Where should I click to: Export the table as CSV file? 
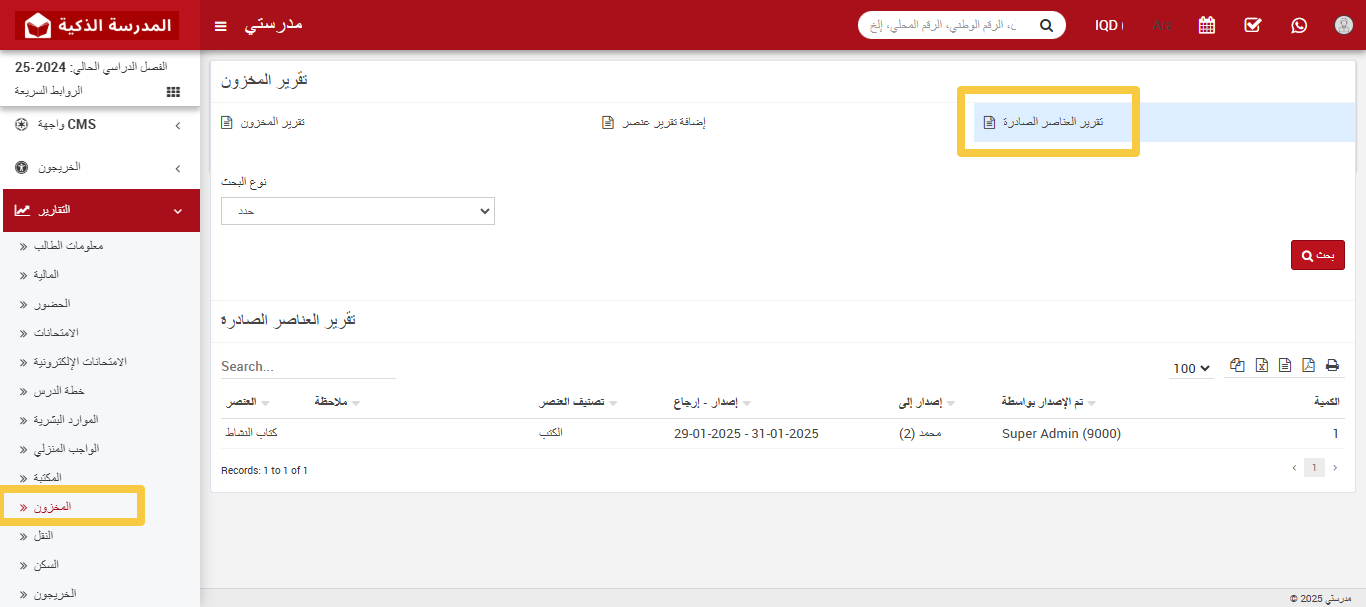tap(1285, 365)
